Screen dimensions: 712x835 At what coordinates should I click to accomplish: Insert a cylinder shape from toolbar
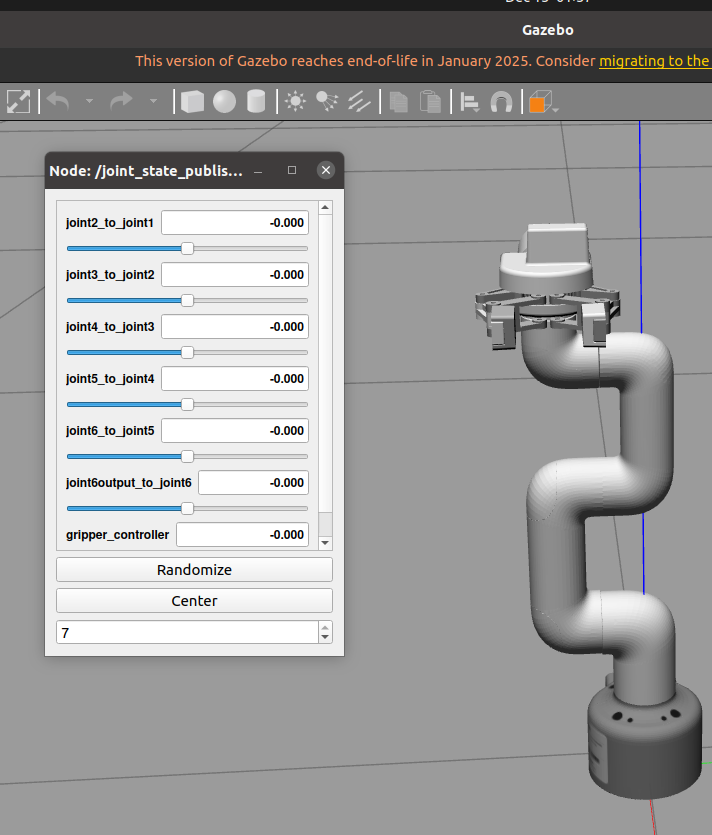click(x=256, y=101)
